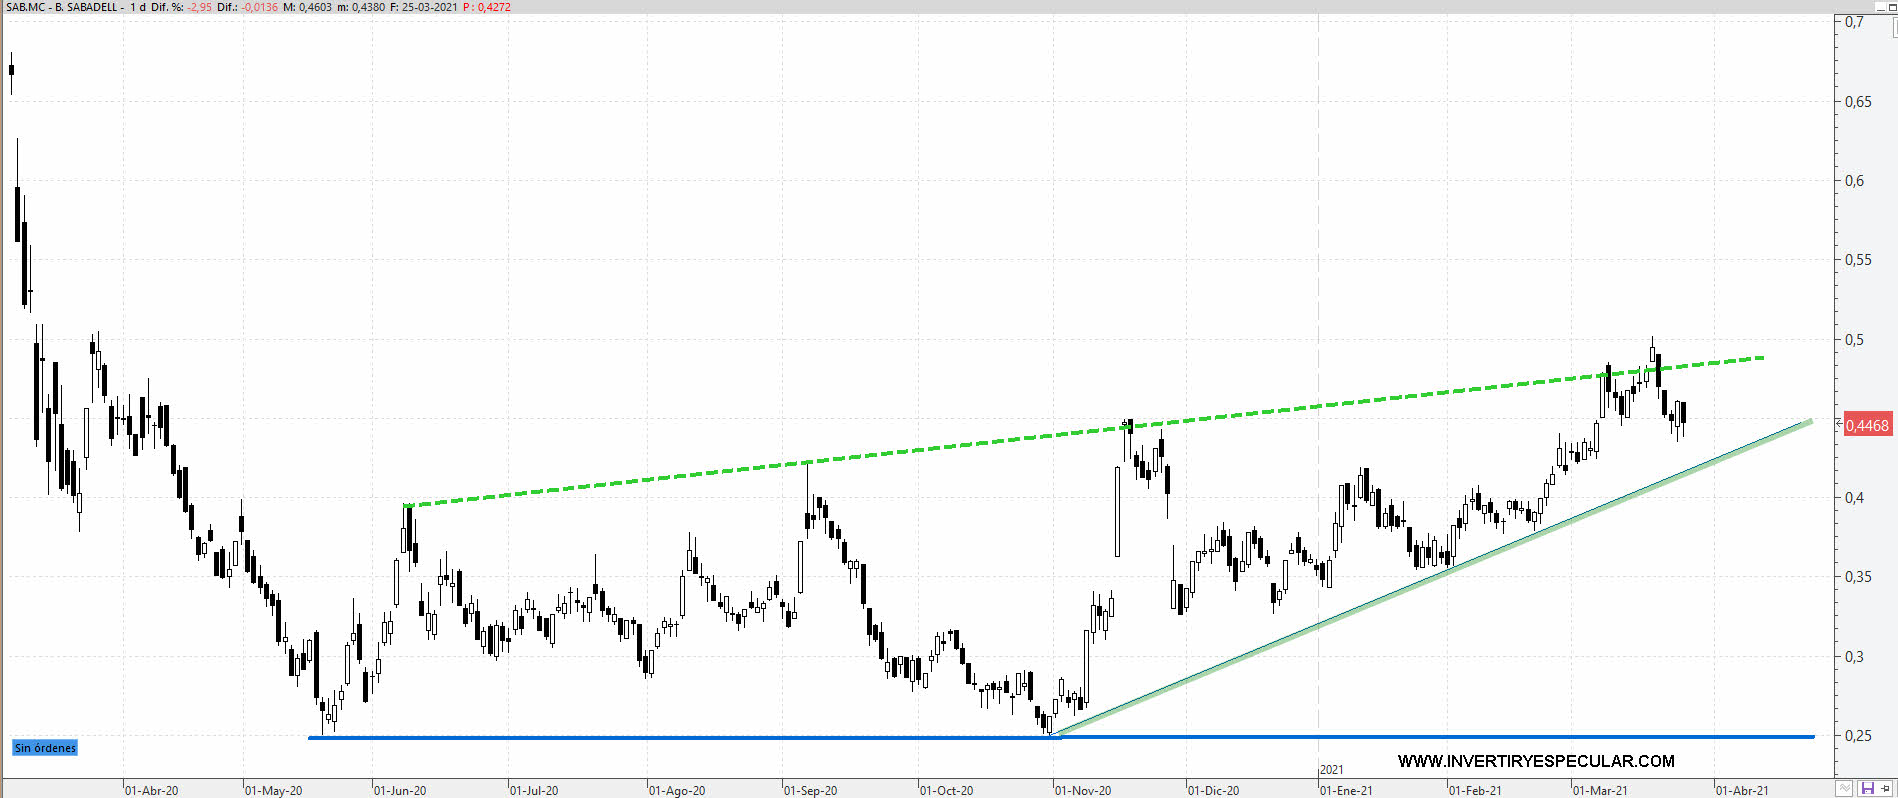Click the 01-Jun-20 date axis label
Image resolution: width=1898 pixels, height=798 pixels.
coord(400,791)
